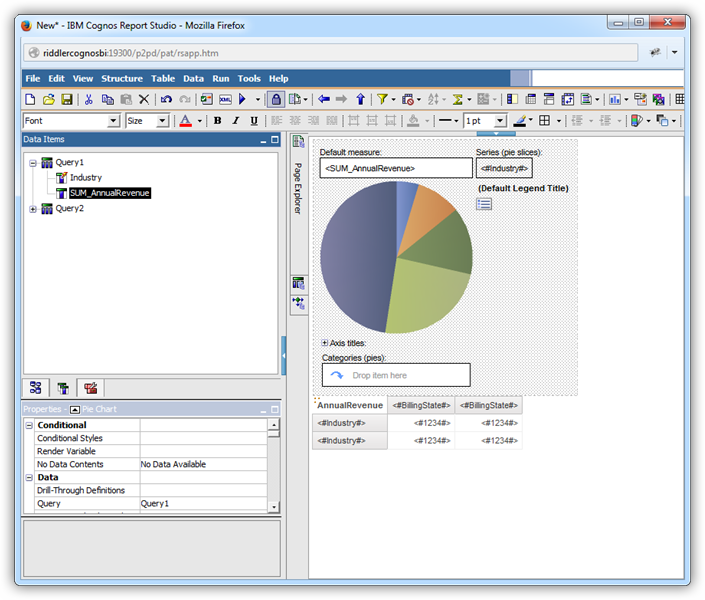Click the line color pencil icon
Screen dimensions: 705x600
(519, 121)
